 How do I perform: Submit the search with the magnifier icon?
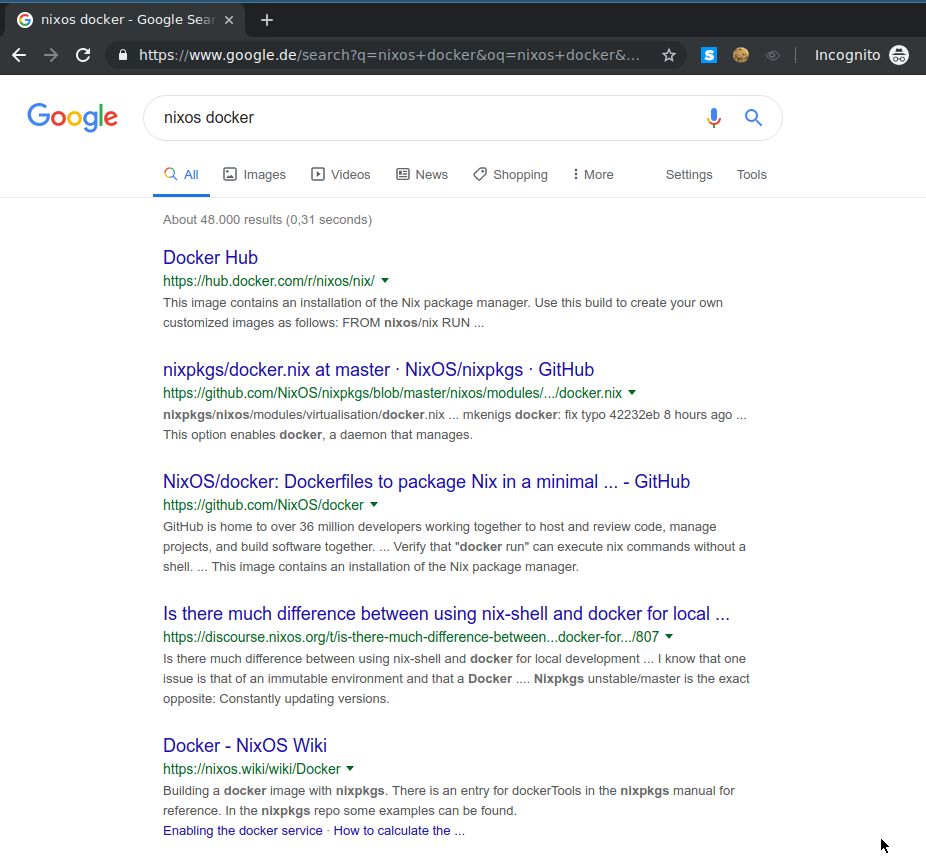(x=753, y=118)
